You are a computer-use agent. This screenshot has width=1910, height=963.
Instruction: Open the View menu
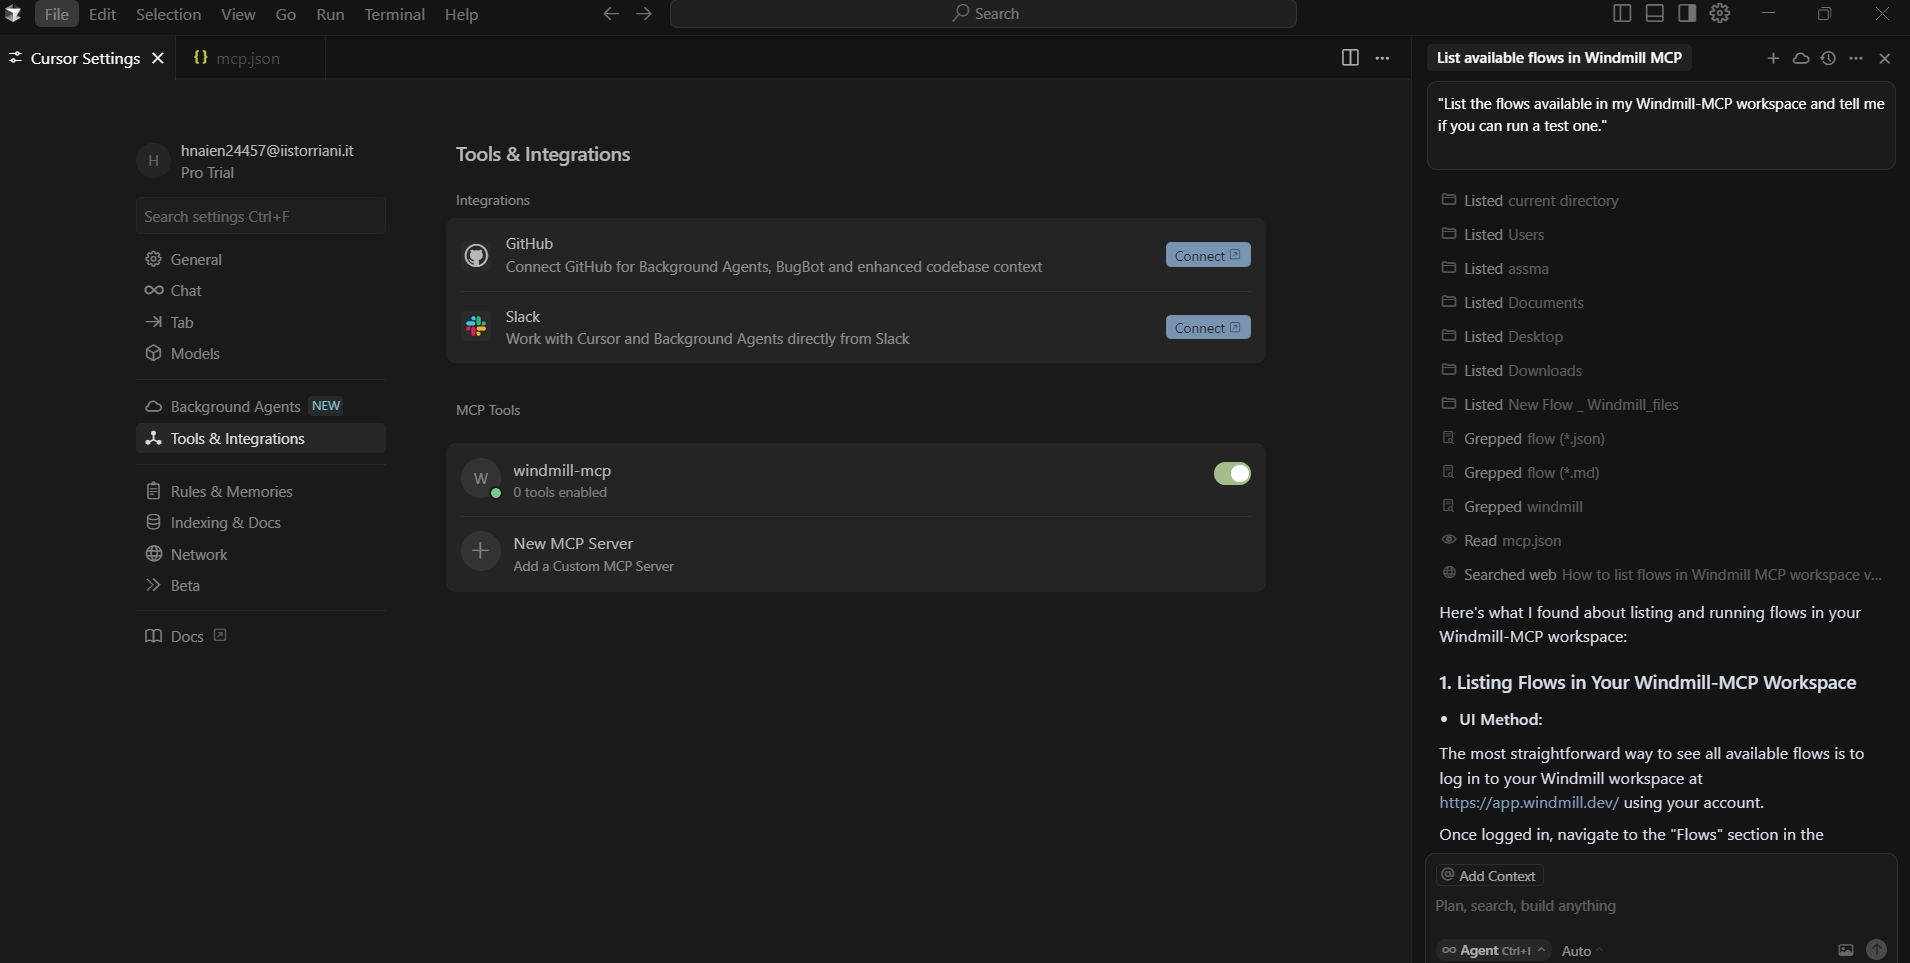(238, 14)
